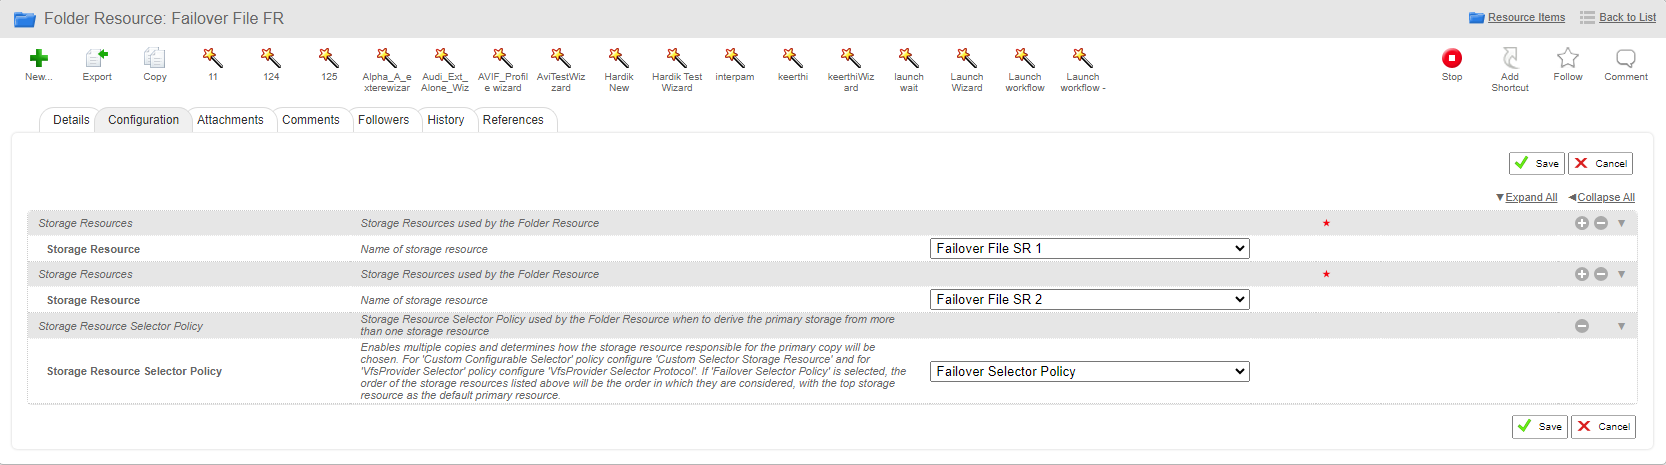This screenshot has width=1666, height=465.
Task: Click the New resource plus icon
Action: coord(38,58)
